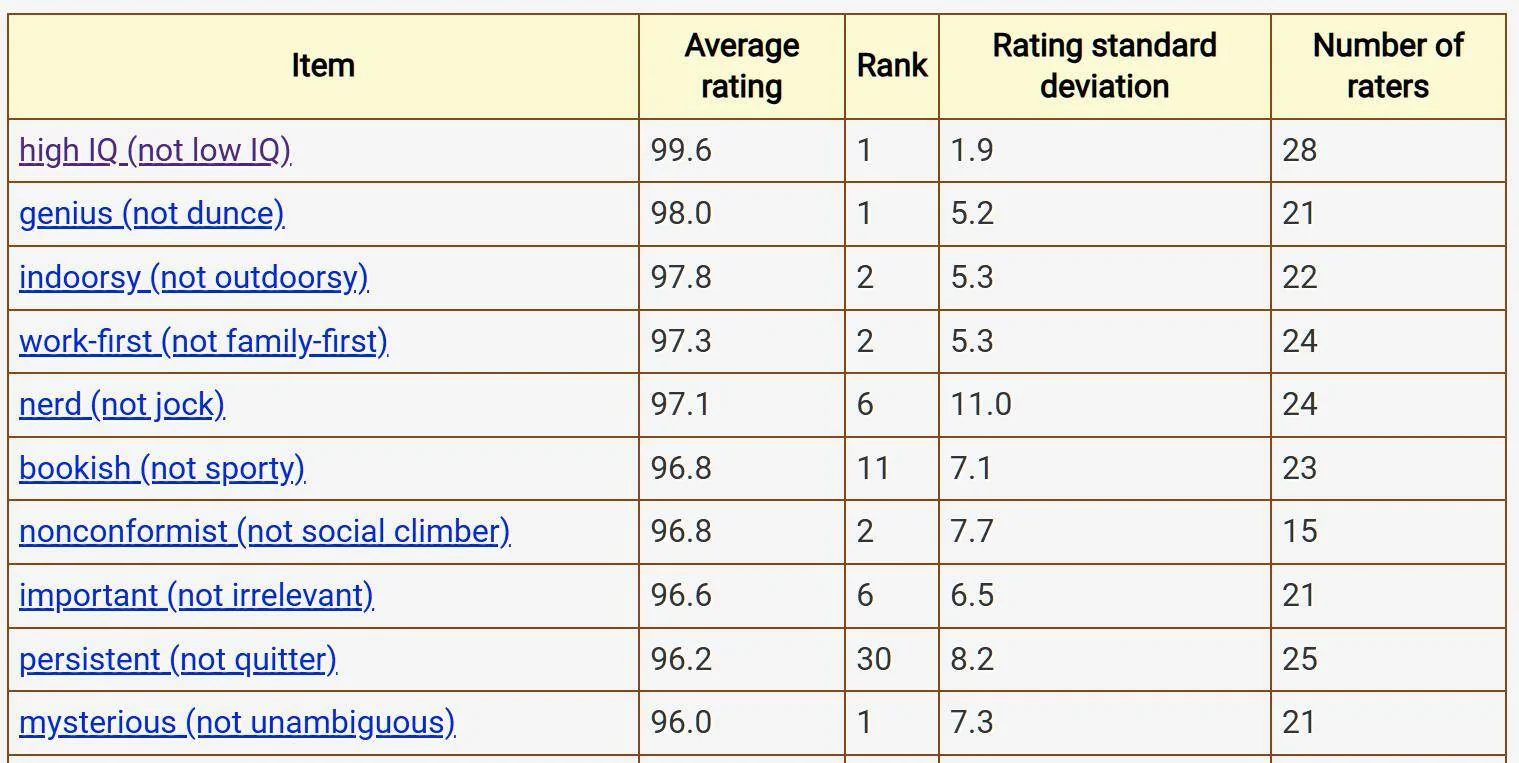Open nonconformist (not social climber) link
This screenshot has width=1519, height=763.
click(x=264, y=532)
